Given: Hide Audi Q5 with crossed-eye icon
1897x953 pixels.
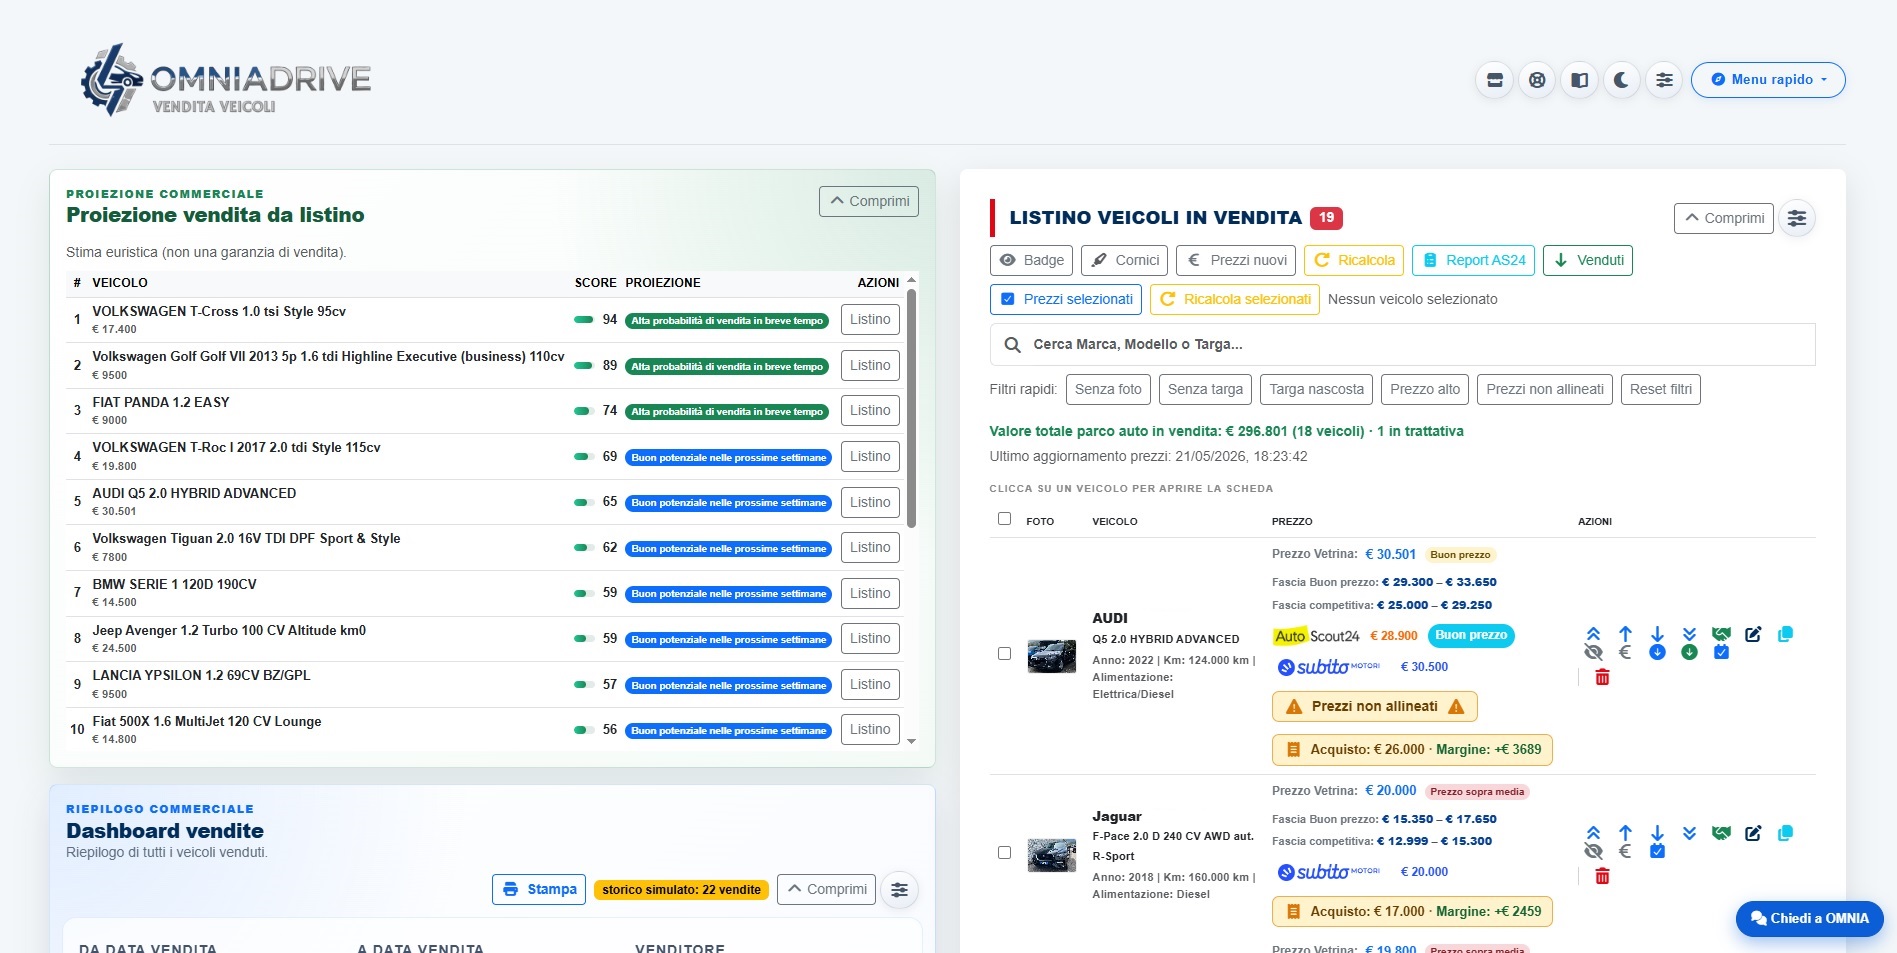Looking at the screenshot, I should 1593,653.
